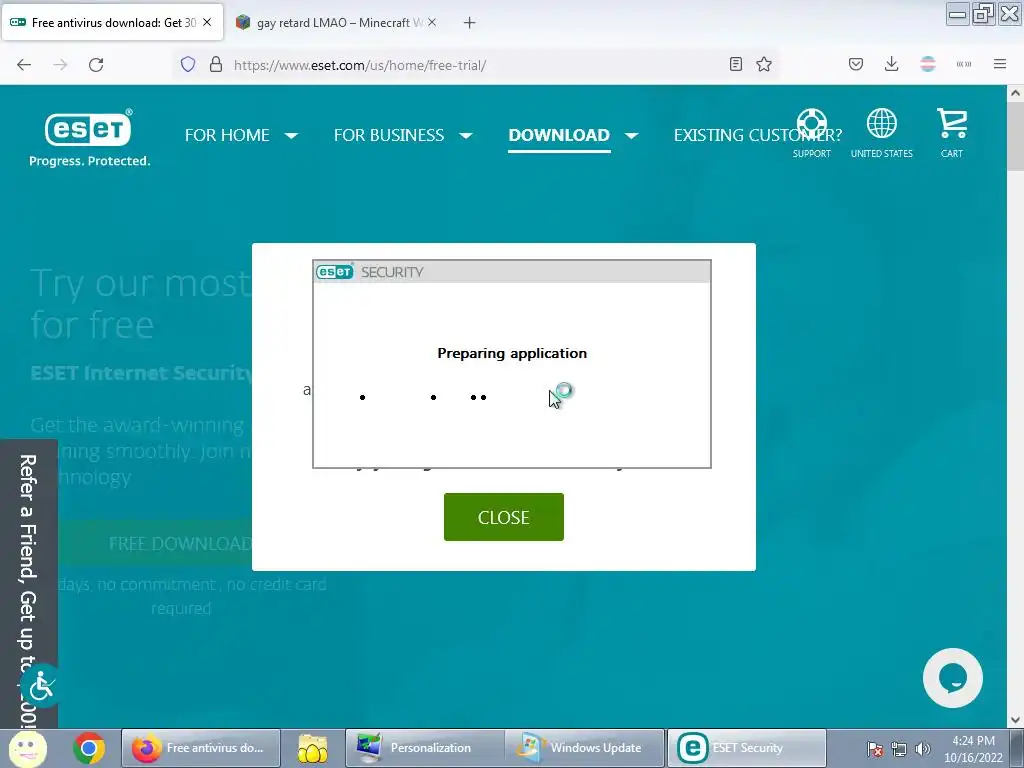Click the faded FREE DOWNLOAD button
The image size is (1024, 768).
tap(157, 543)
